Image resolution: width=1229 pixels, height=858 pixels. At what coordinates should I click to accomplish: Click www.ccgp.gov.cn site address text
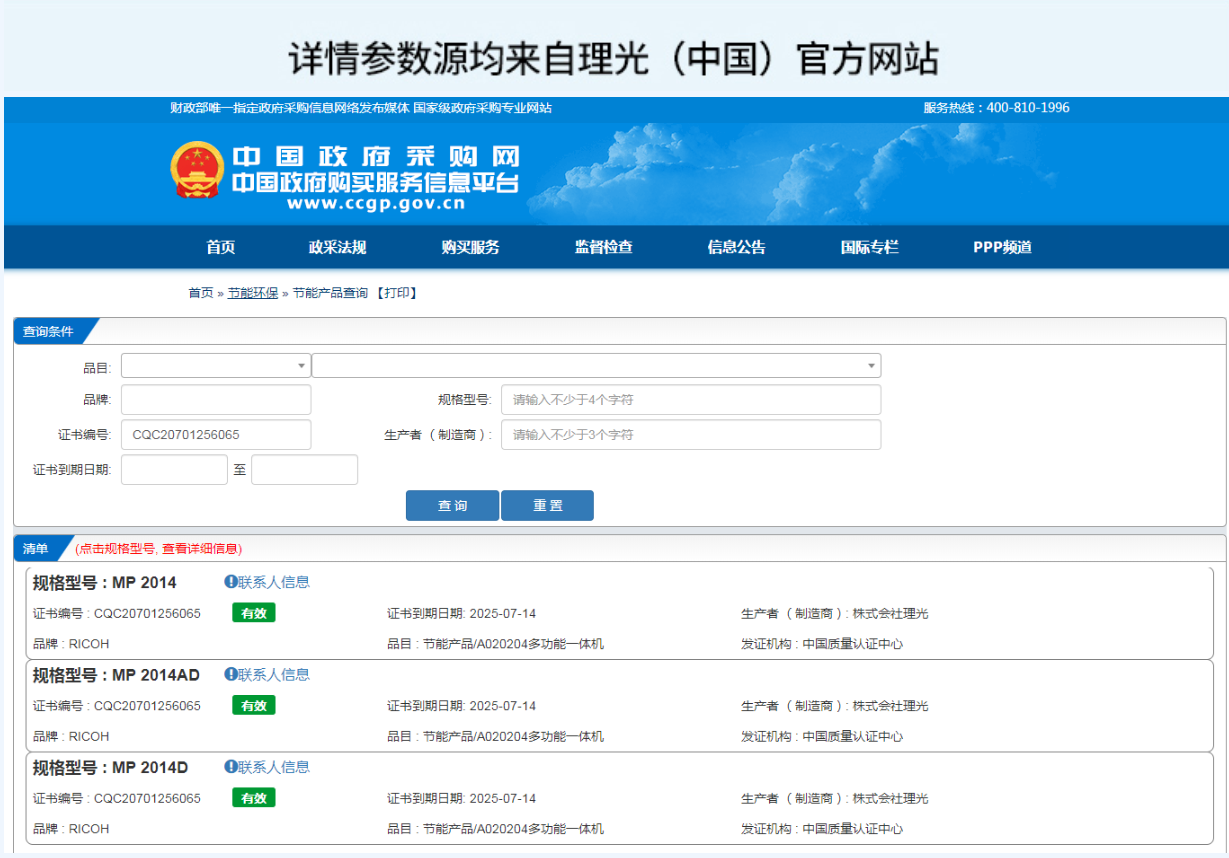pyautogui.click(x=375, y=203)
